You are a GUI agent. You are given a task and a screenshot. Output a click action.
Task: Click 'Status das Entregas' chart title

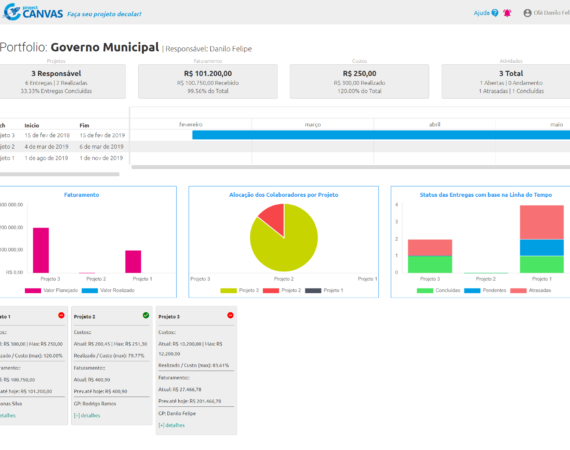pos(486,195)
